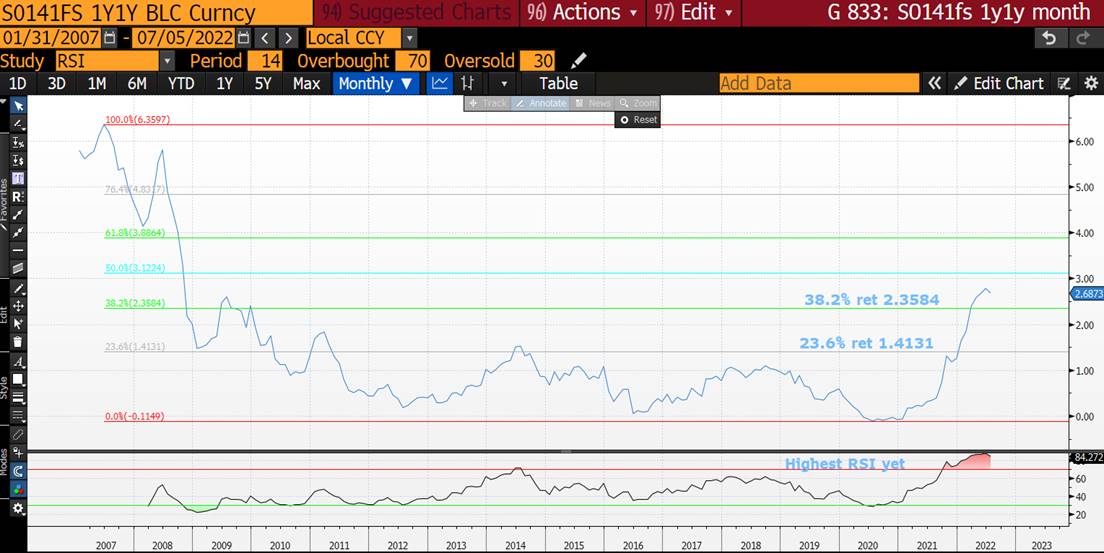Select the parallel channel tool

[18, 268]
